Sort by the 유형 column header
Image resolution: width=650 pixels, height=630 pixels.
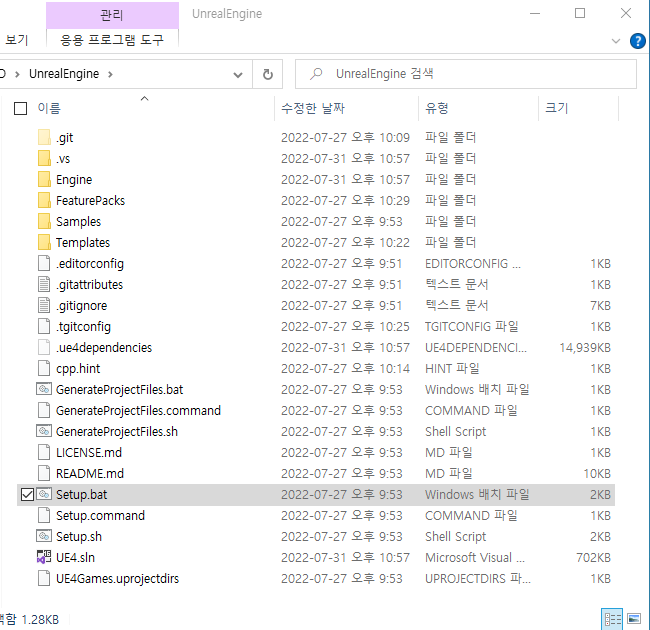tap(437, 108)
